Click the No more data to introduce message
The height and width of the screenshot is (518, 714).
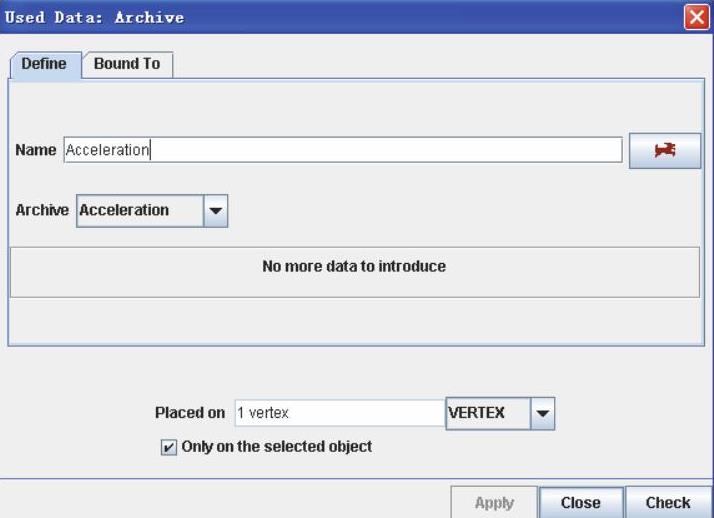point(354,268)
